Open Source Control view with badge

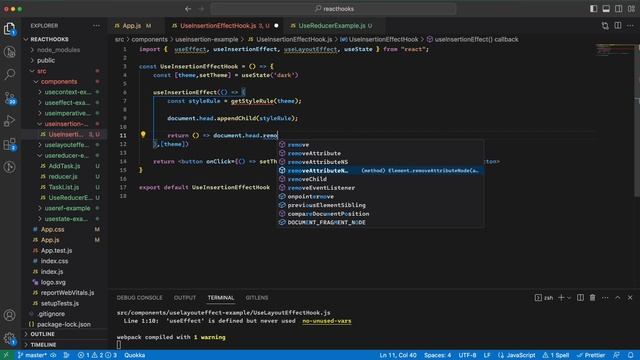pyautogui.click(x=9, y=98)
